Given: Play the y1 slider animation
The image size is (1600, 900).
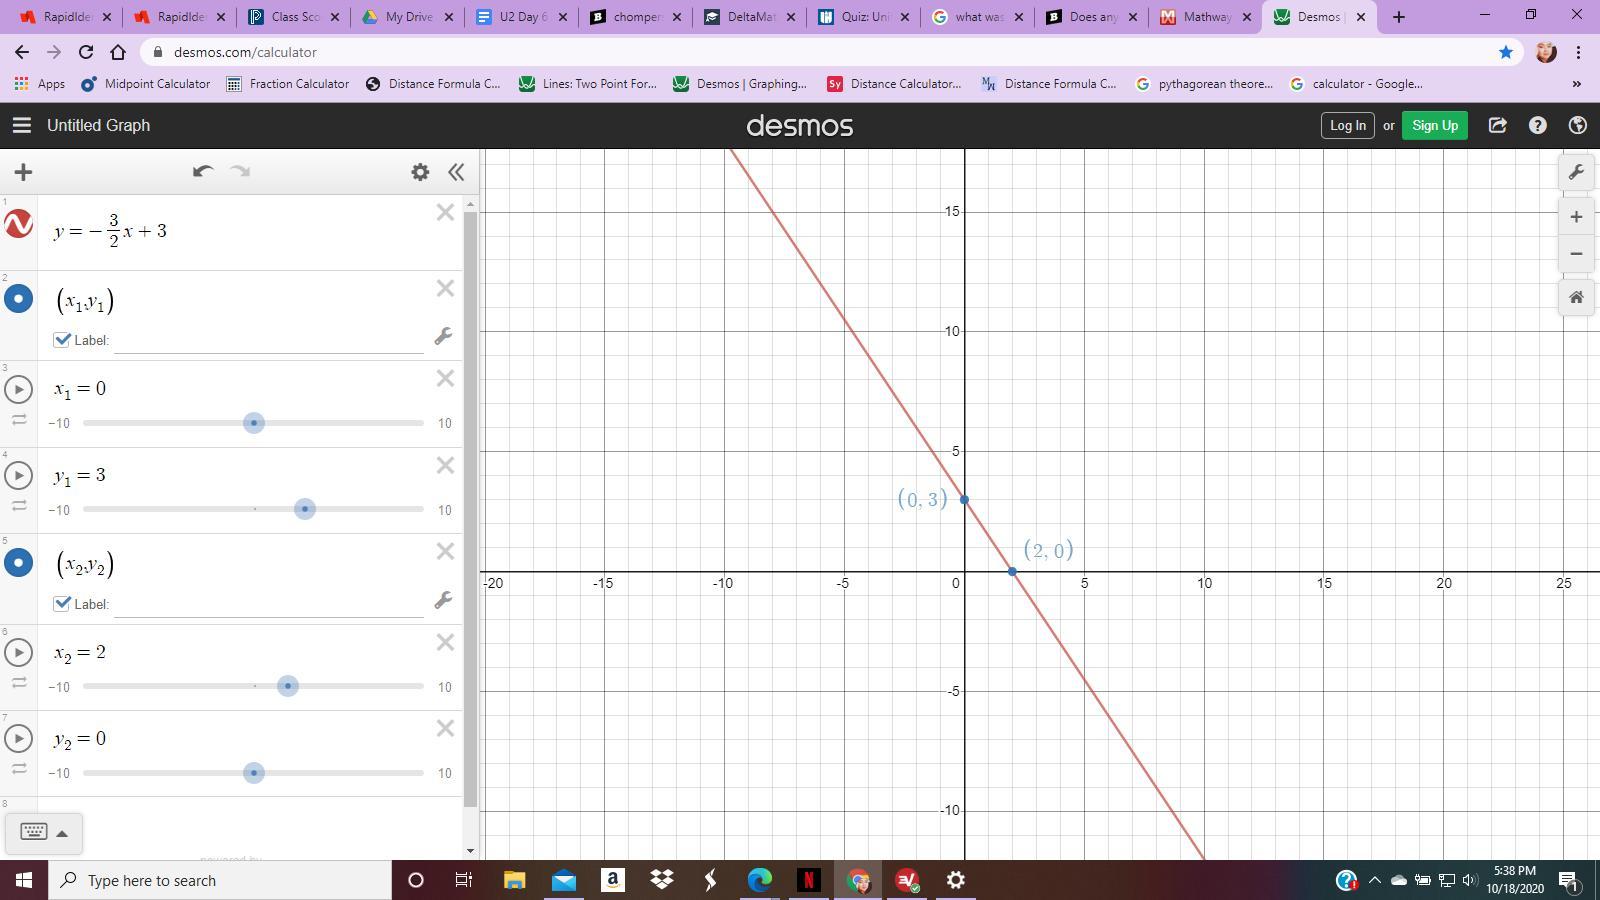Looking at the screenshot, I should coord(19,475).
